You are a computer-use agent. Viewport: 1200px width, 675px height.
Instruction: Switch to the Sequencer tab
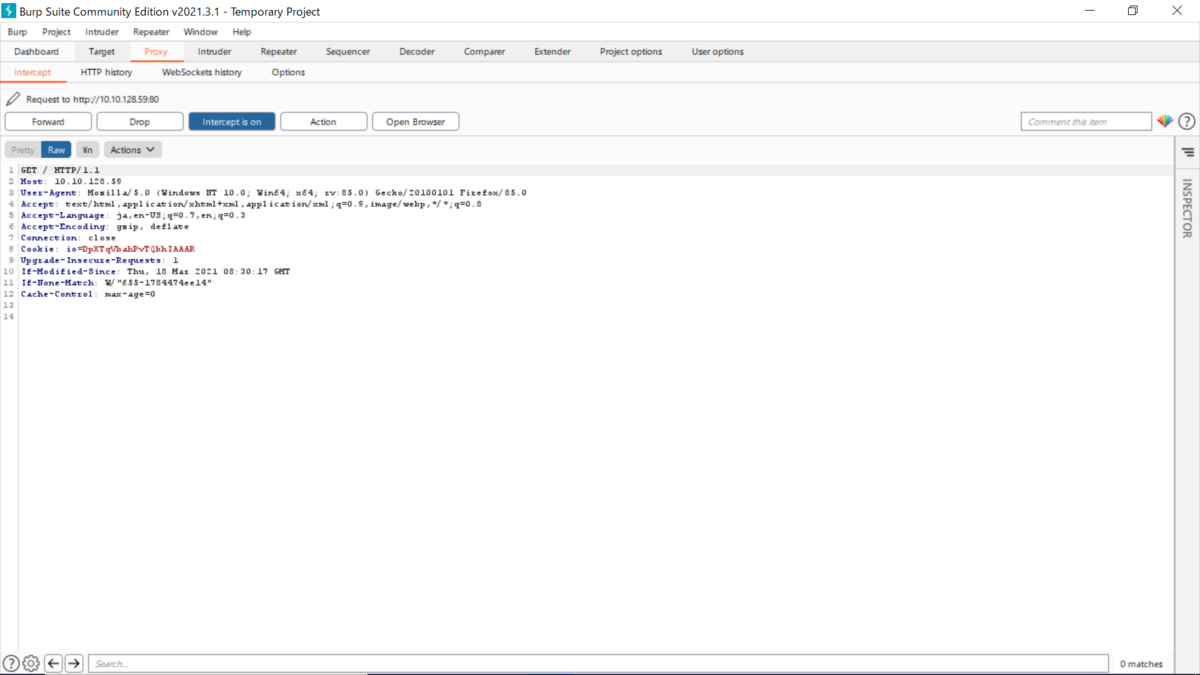[x=348, y=52]
